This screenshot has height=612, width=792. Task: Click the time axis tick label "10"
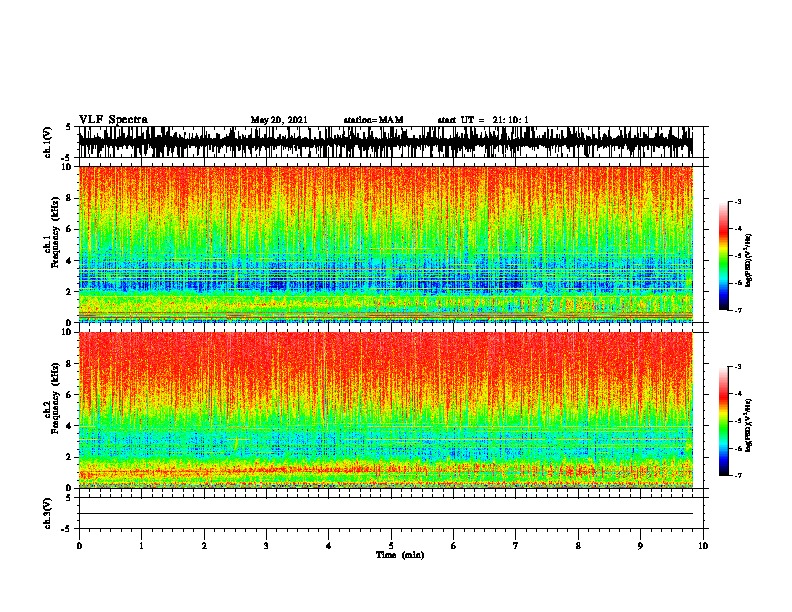[703, 546]
